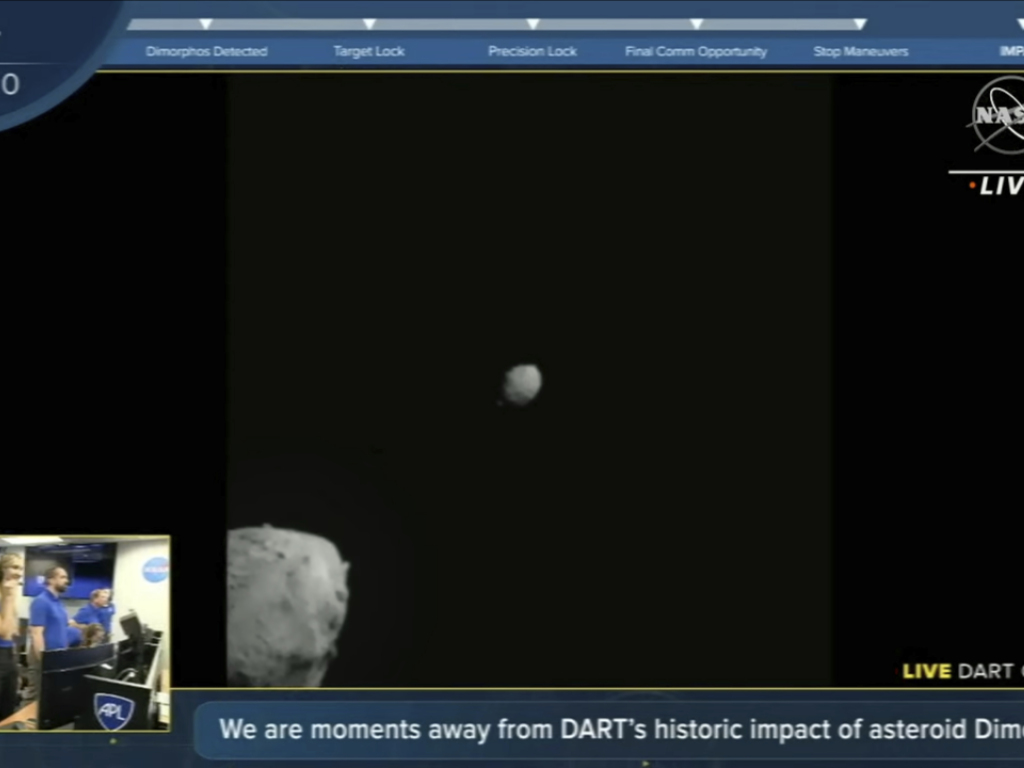Image resolution: width=1024 pixels, height=768 pixels.
Task: Select the Dimorphos Detected milestone label
Action: click(206, 52)
